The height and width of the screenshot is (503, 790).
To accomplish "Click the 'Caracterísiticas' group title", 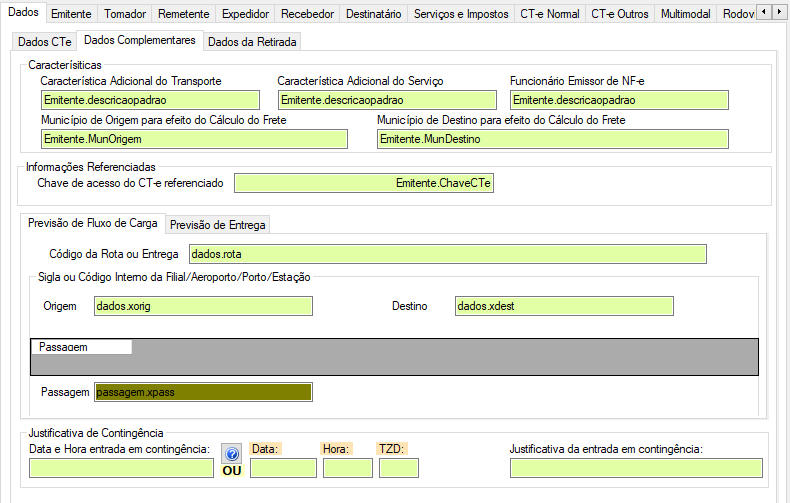I will coord(64,65).
